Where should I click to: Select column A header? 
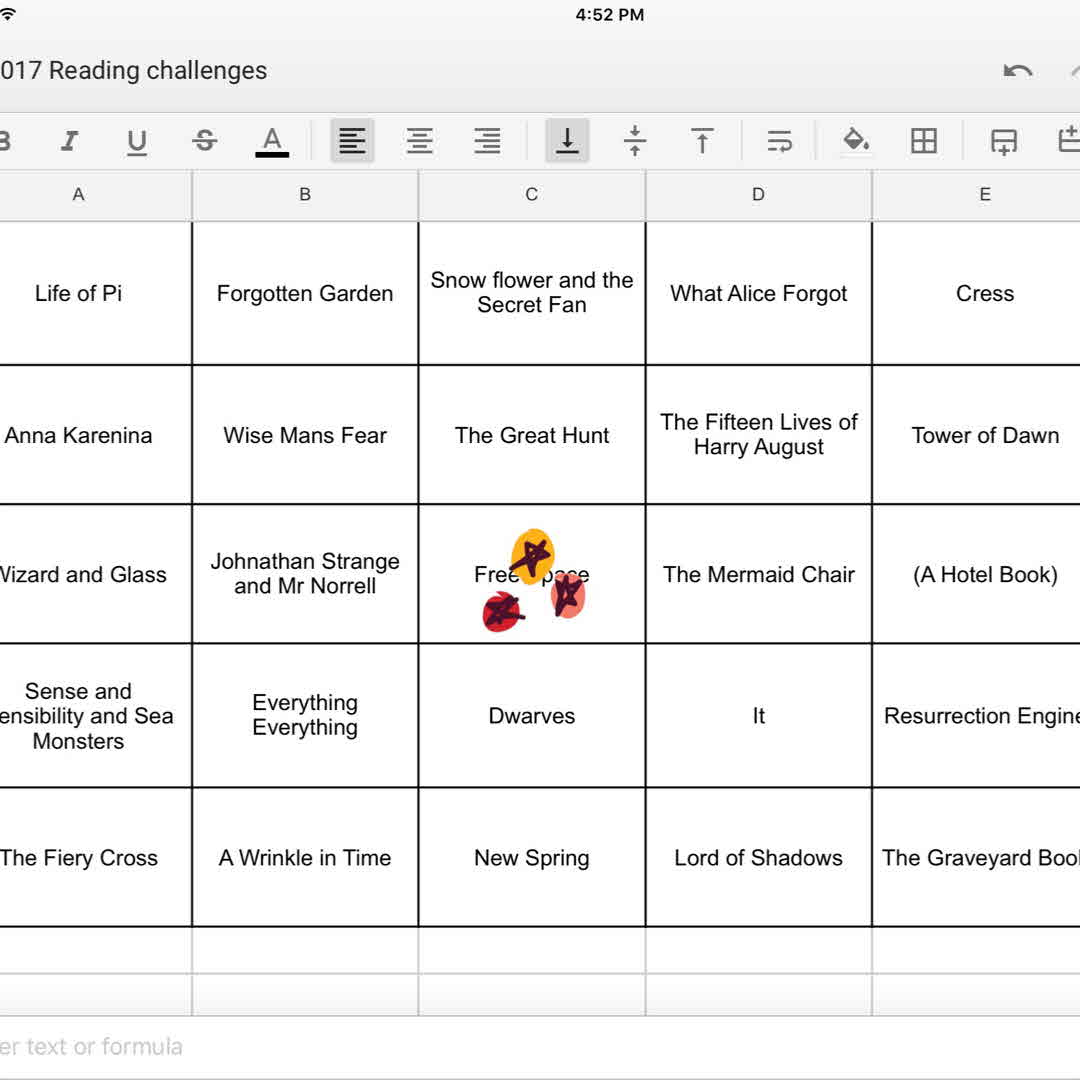(79, 195)
